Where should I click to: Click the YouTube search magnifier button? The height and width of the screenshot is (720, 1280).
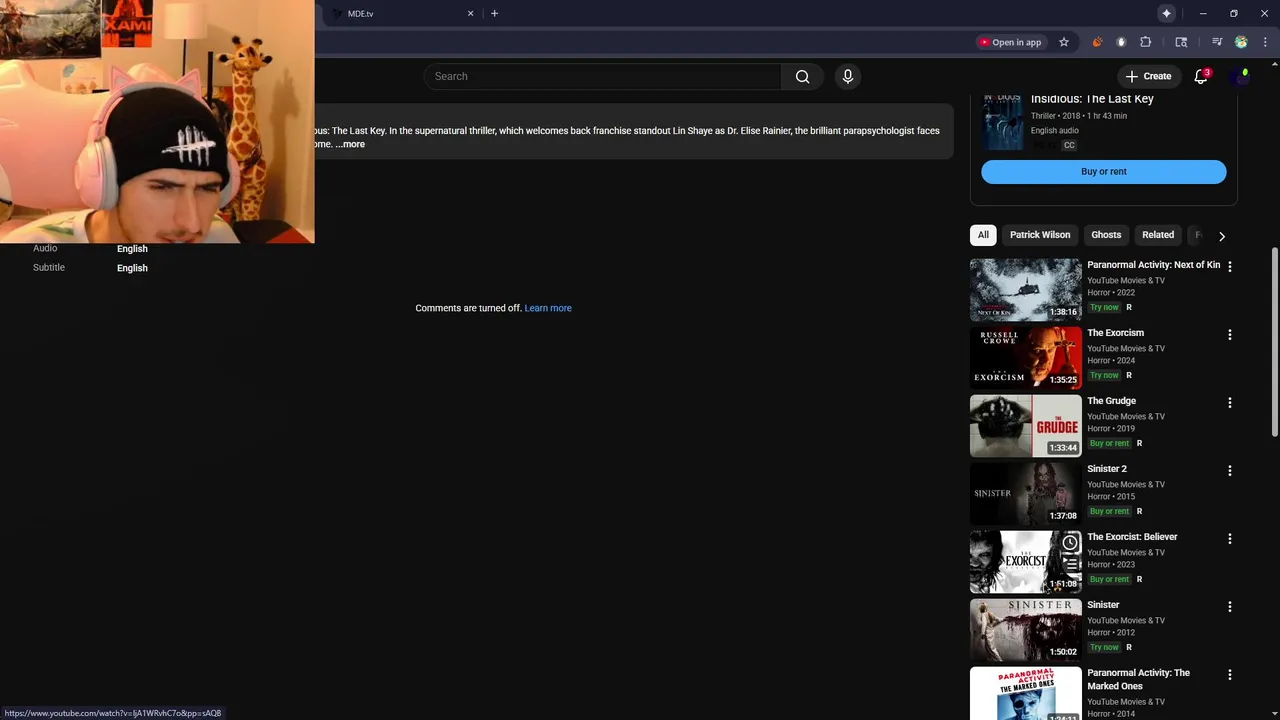802,77
